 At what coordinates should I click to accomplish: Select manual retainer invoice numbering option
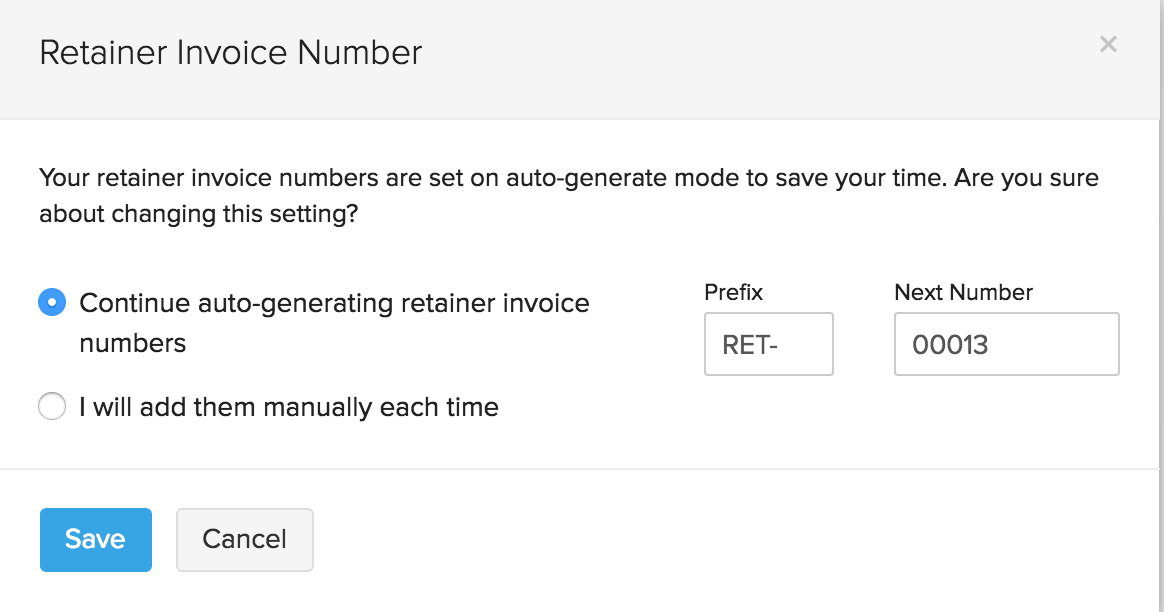click(51, 406)
